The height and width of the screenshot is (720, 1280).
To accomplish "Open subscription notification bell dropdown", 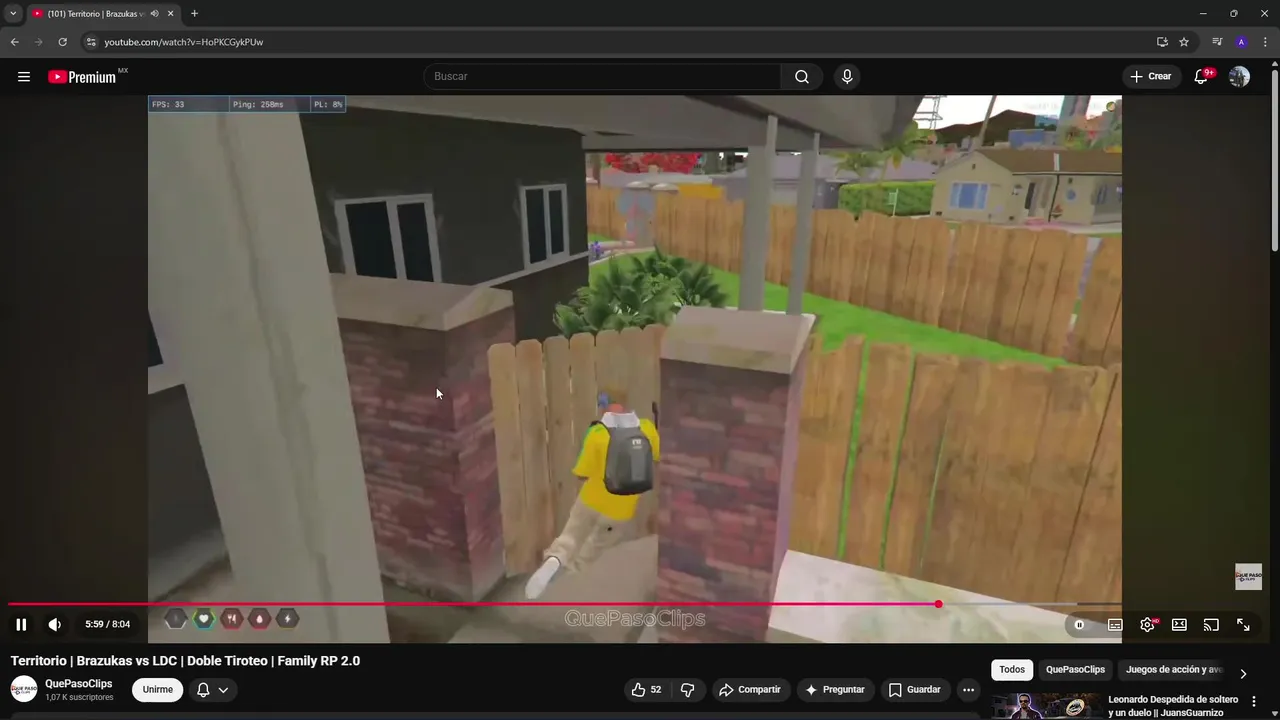I will pyautogui.click(x=212, y=689).
